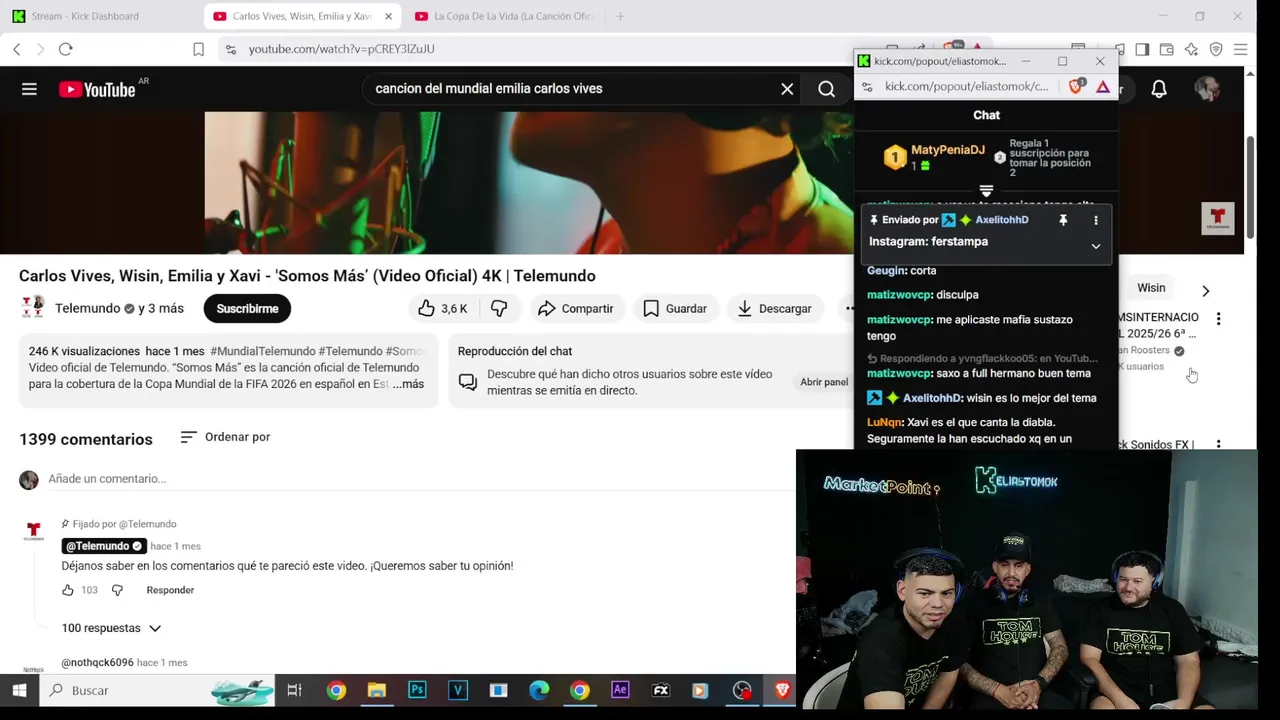1280x720 pixels.
Task: Open pinned message options three dots
Action: click(1096, 220)
